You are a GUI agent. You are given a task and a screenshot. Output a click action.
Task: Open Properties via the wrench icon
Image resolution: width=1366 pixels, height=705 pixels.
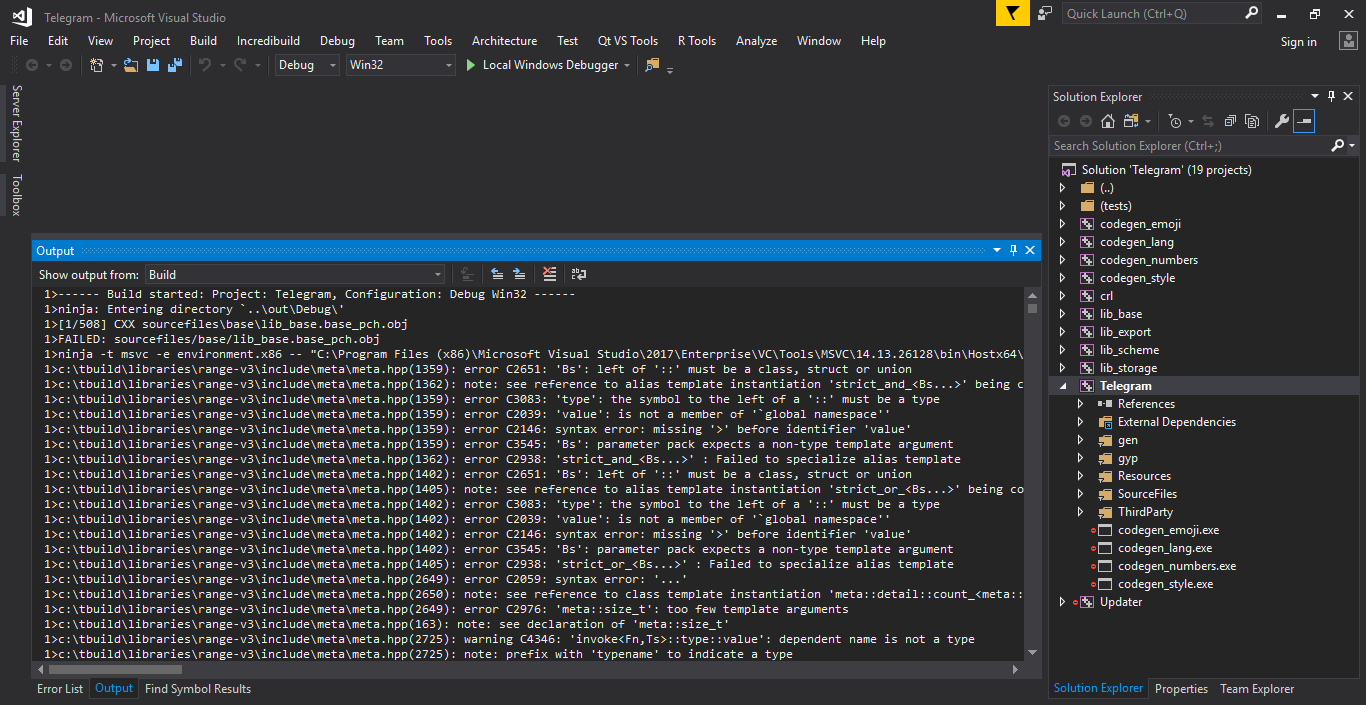pyautogui.click(x=1283, y=121)
